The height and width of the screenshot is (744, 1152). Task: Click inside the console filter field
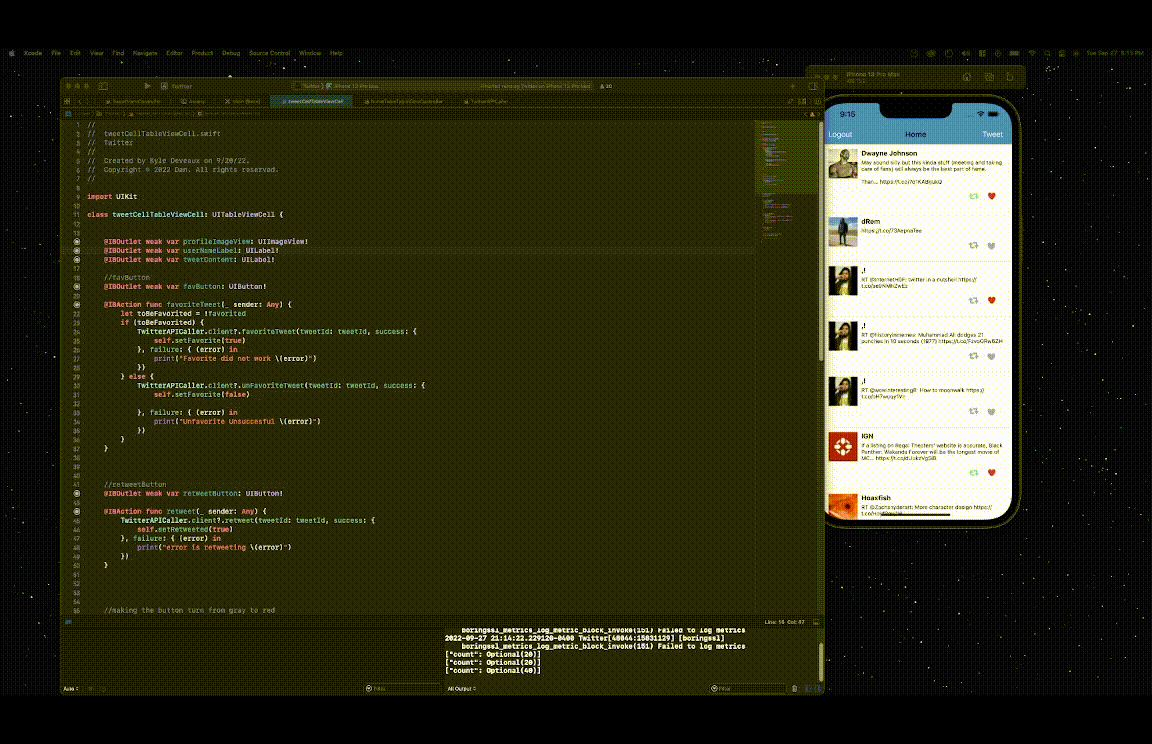click(748, 688)
